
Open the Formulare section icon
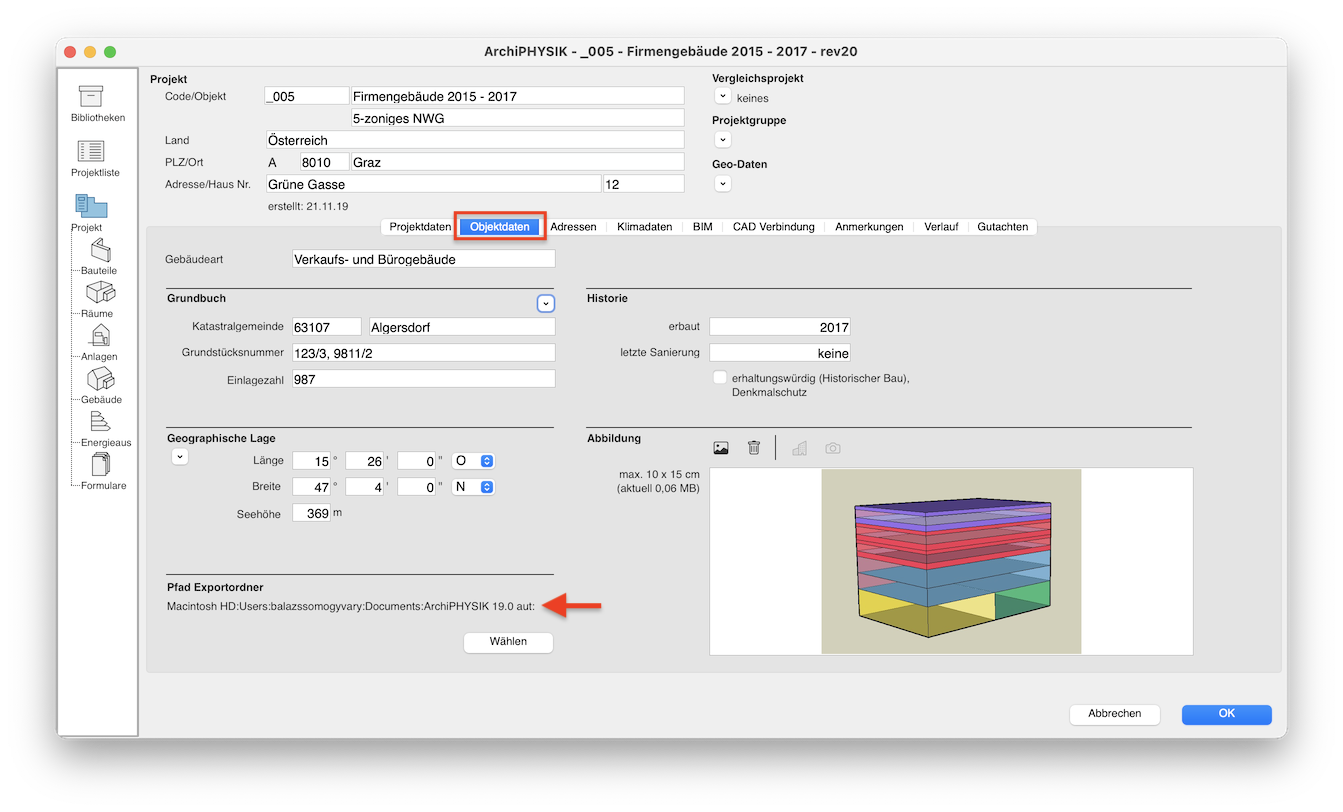point(100,464)
